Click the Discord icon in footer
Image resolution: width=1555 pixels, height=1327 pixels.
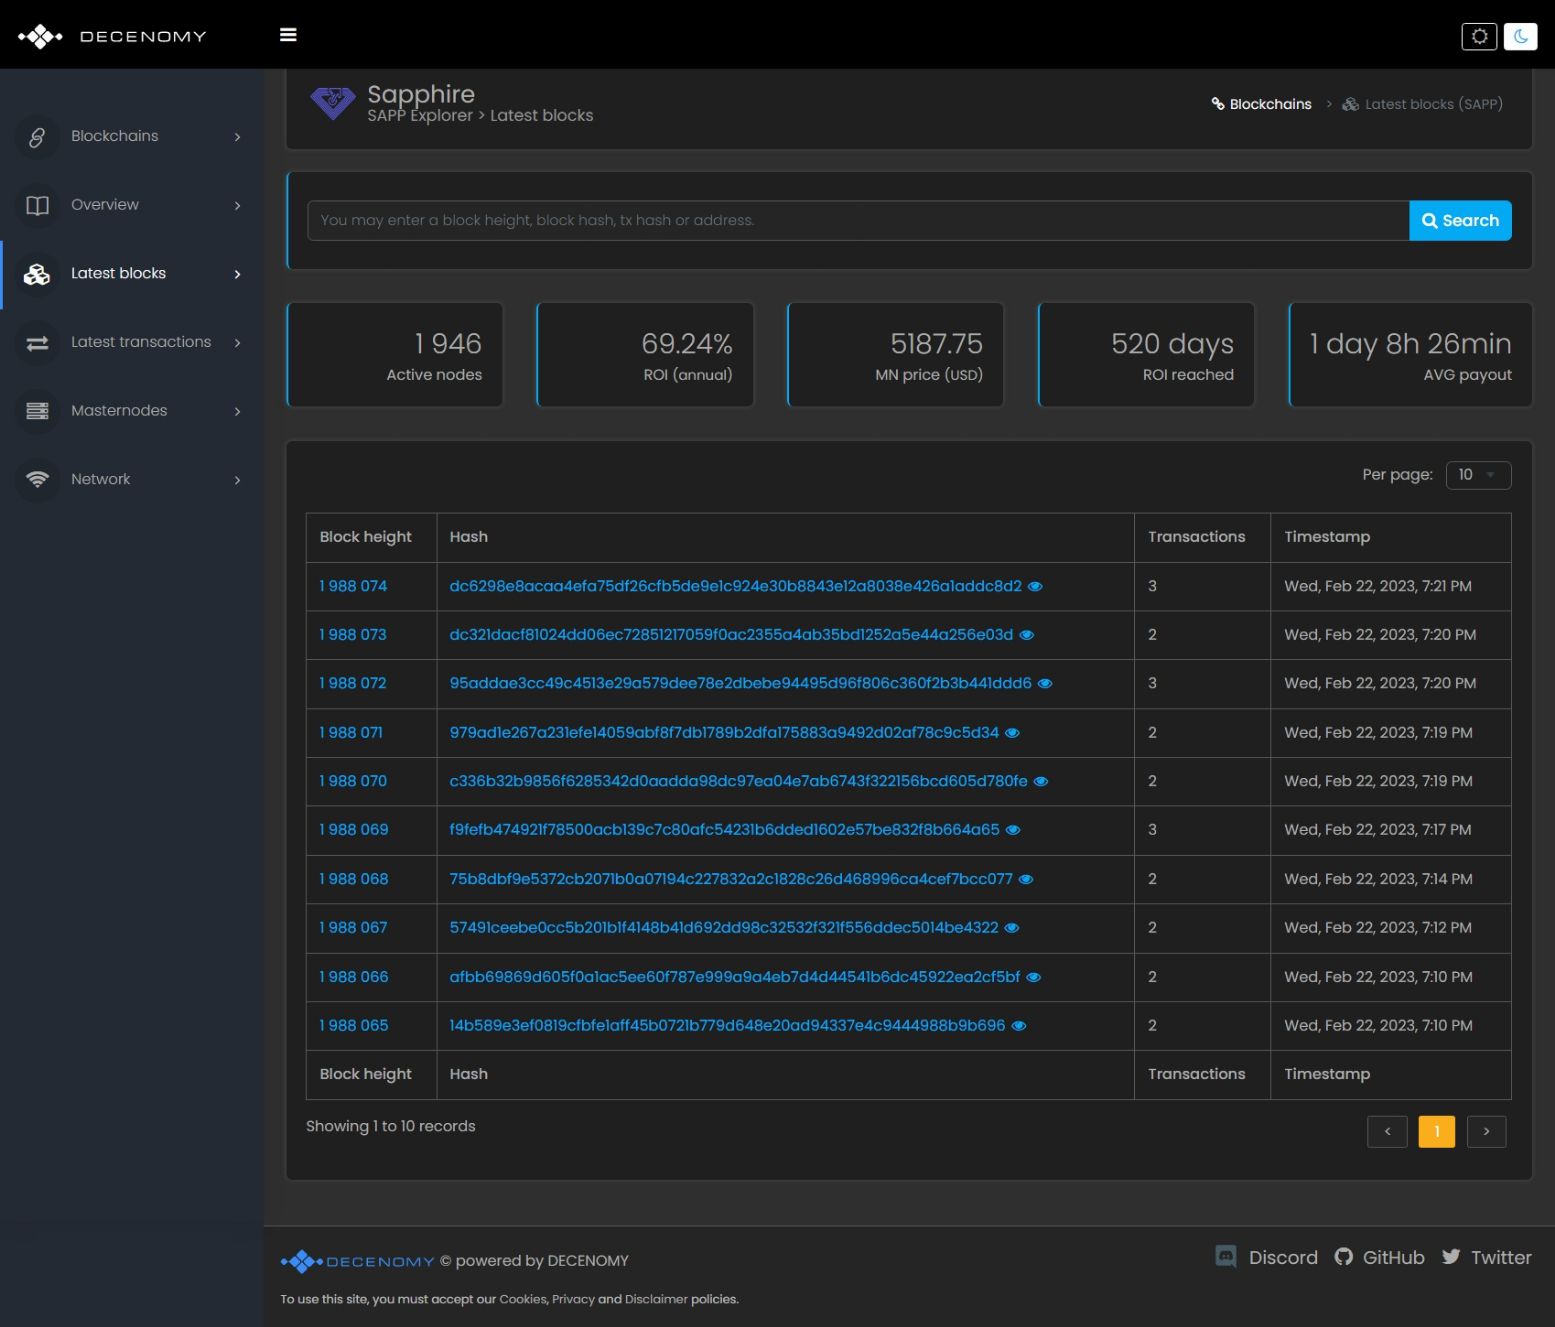[x=1226, y=1257]
